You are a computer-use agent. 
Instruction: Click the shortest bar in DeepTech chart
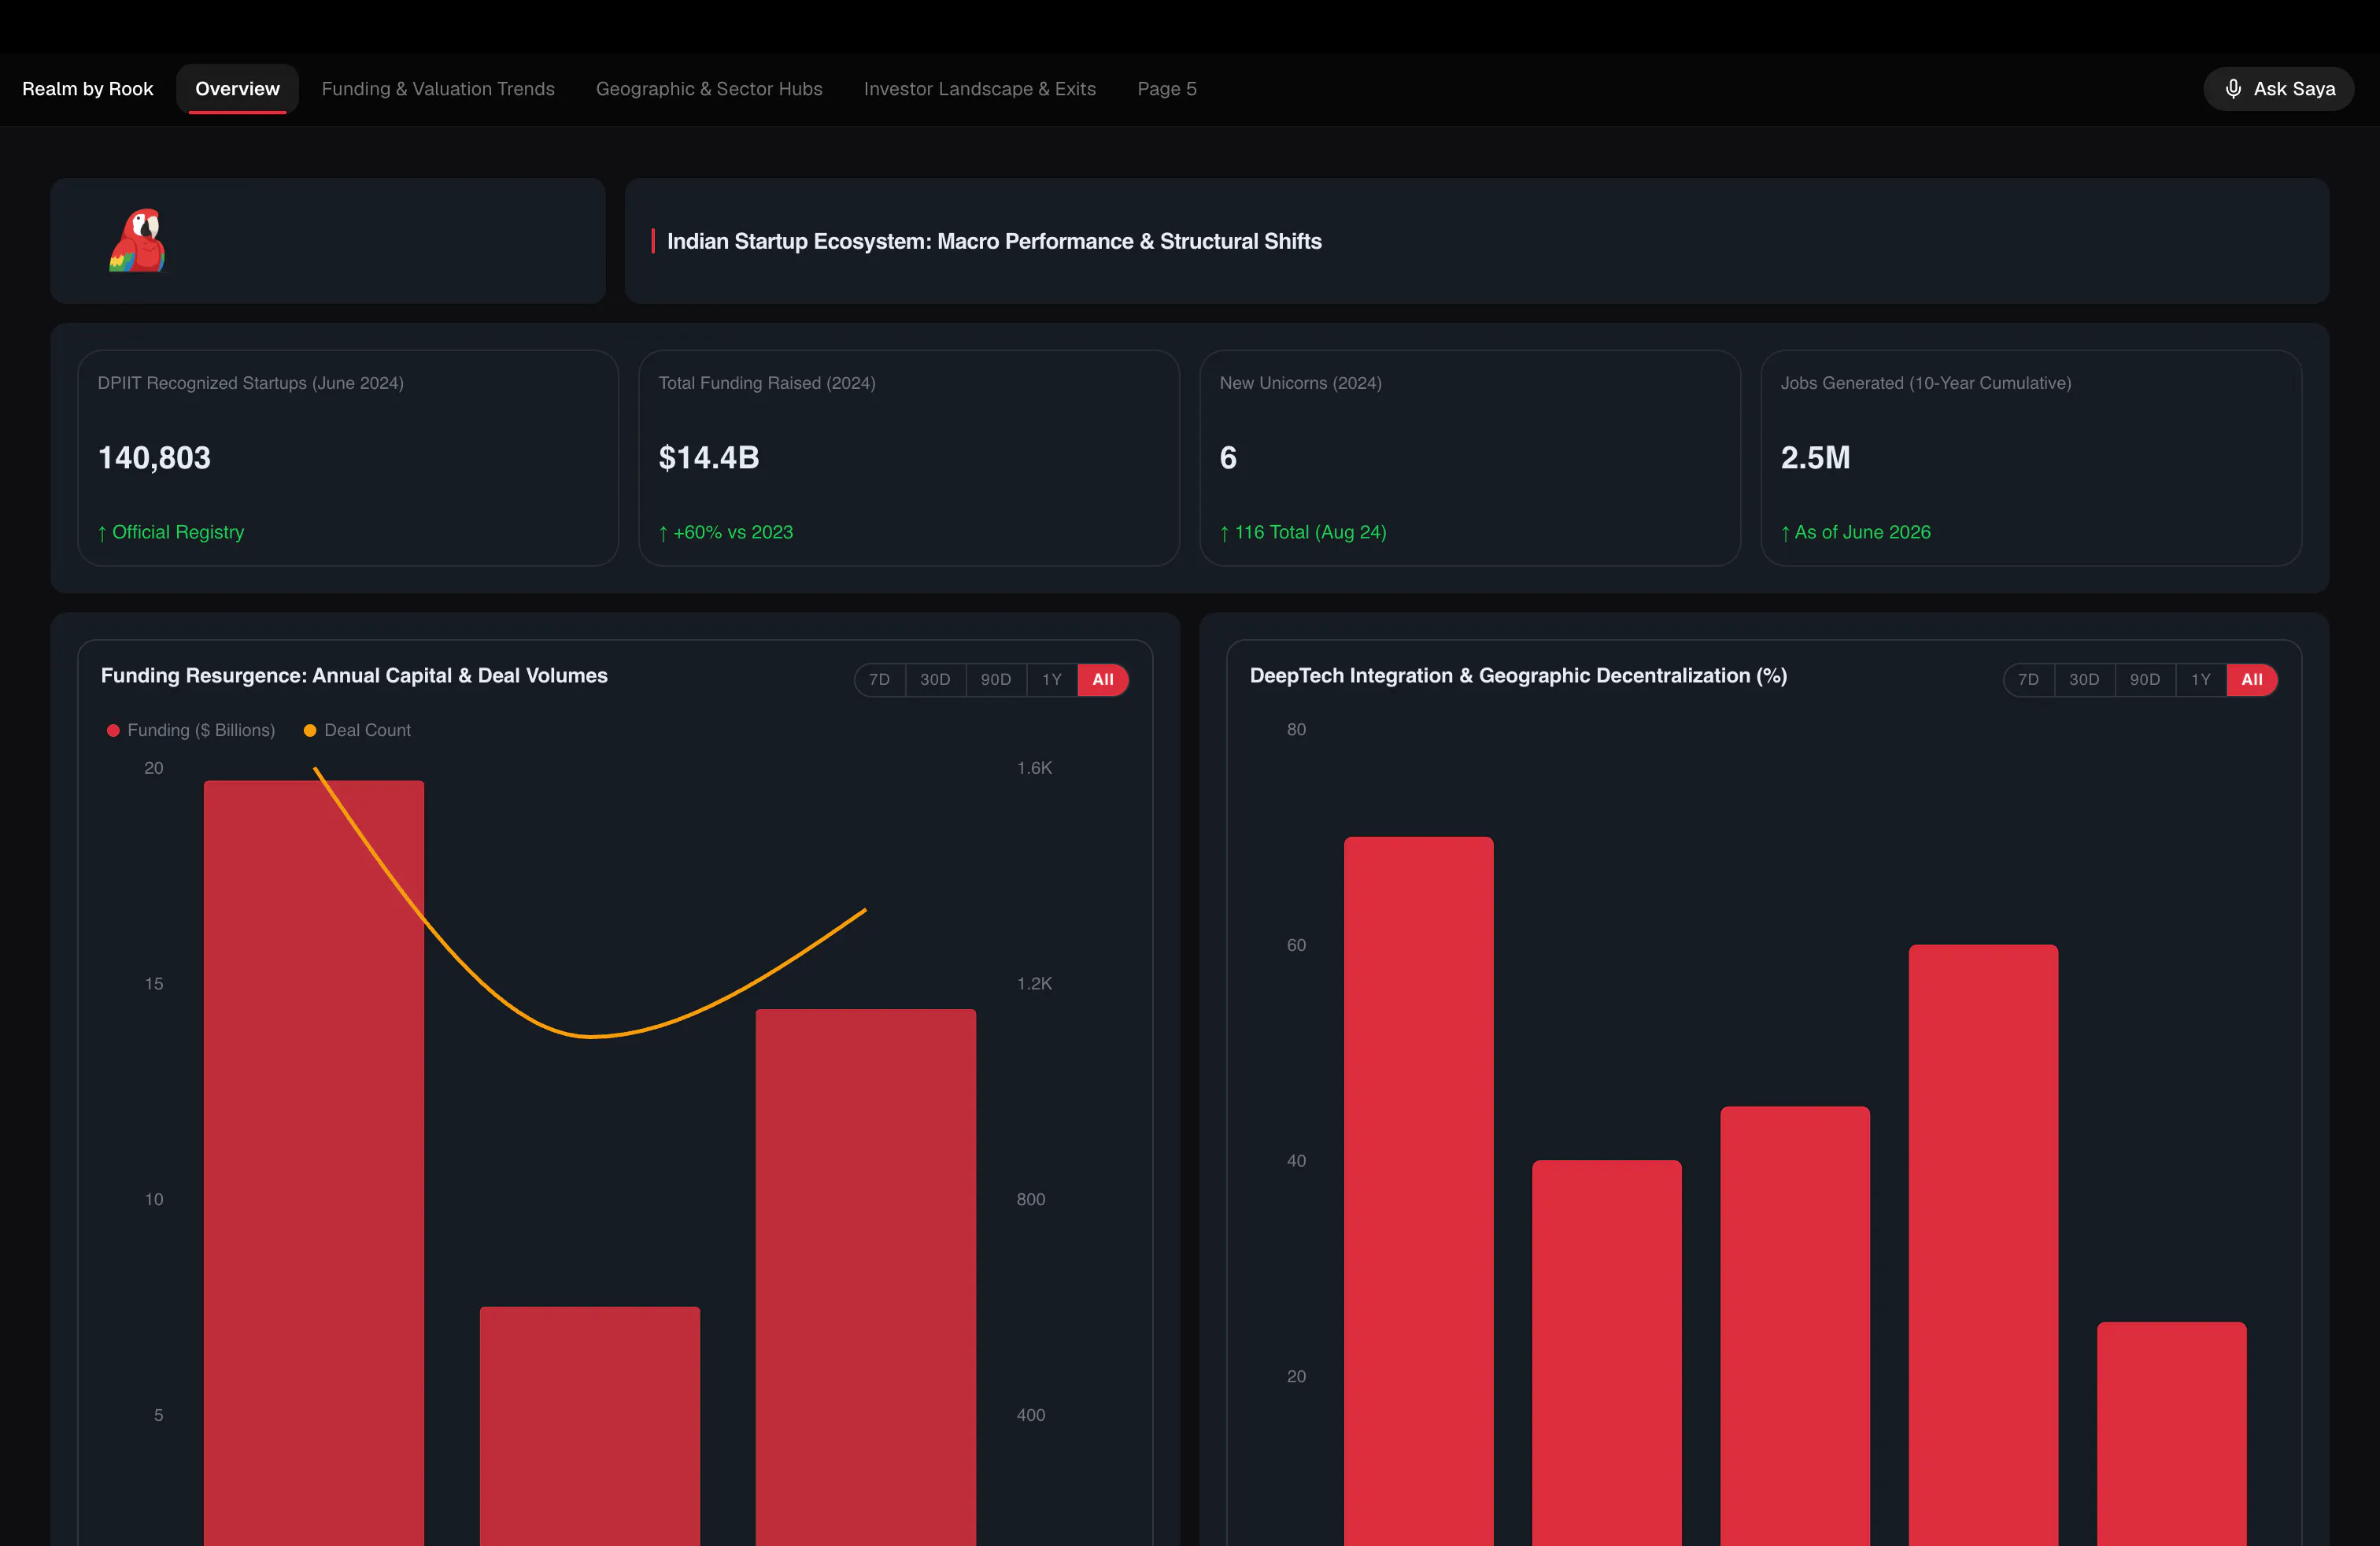click(2171, 1433)
